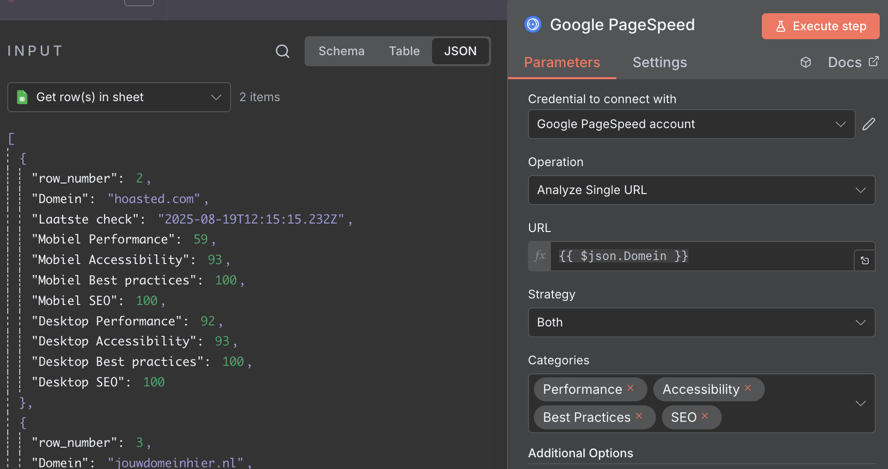Click the "Desktop SEO" value 100
The width and height of the screenshot is (888, 469).
tap(154, 382)
